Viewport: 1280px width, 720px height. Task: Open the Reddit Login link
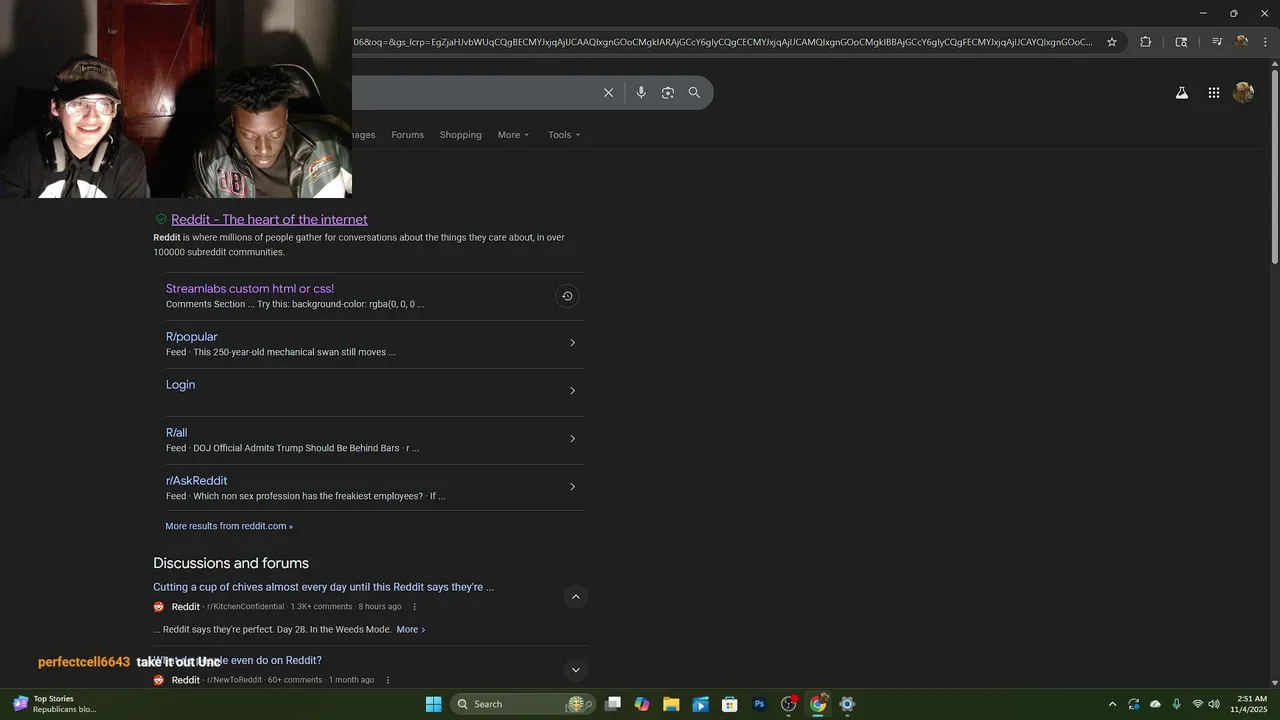180,385
